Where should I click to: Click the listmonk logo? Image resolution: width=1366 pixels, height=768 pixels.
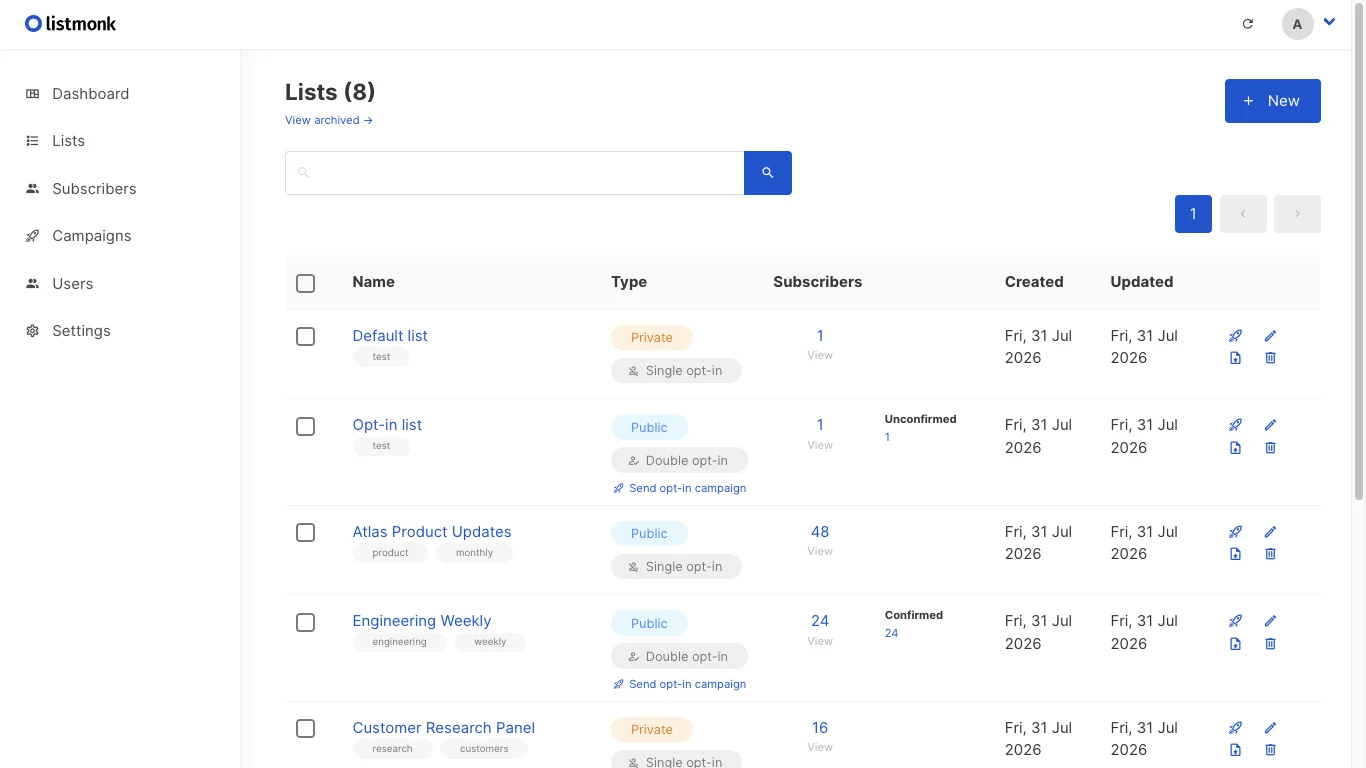pyautogui.click(x=70, y=23)
